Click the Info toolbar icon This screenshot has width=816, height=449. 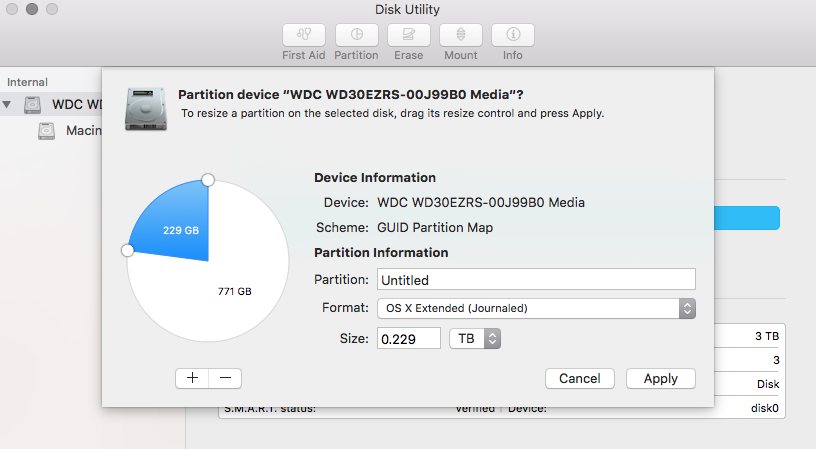point(512,35)
